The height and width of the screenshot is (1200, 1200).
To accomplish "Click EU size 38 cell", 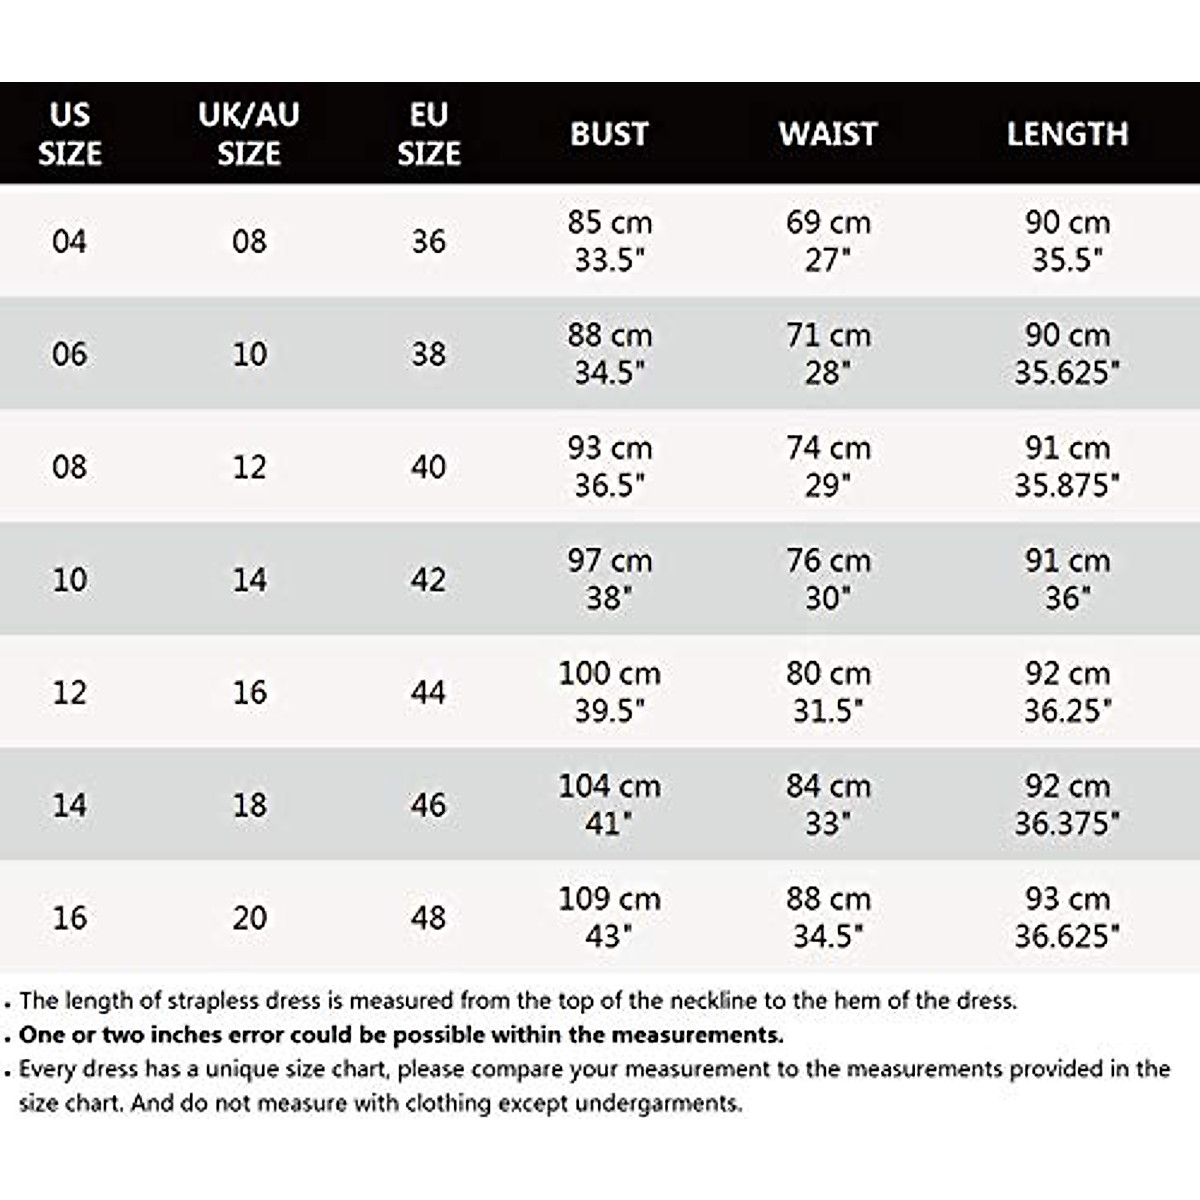I will (x=428, y=354).
